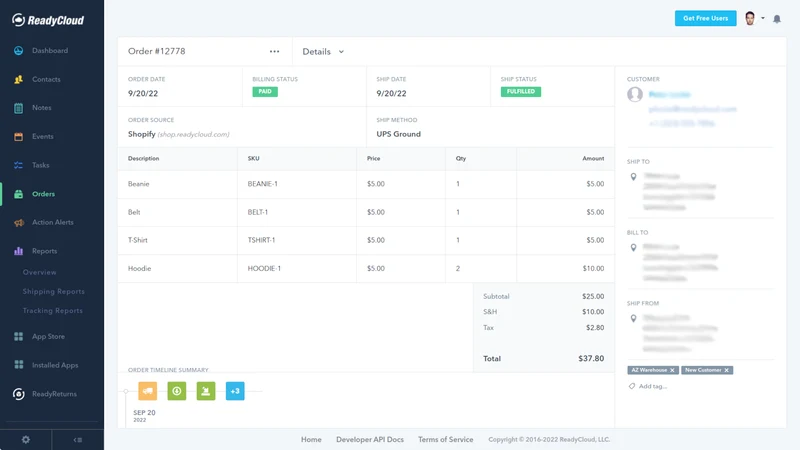Click the Amount column header
Screen dimensions: 800x450
[x=593, y=158]
